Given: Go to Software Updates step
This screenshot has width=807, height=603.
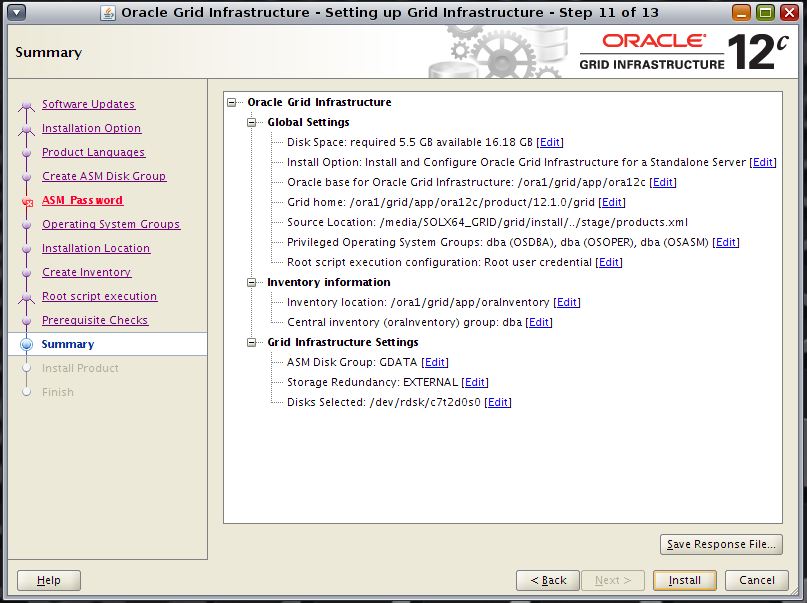Looking at the screenshot, I should 89,104.
